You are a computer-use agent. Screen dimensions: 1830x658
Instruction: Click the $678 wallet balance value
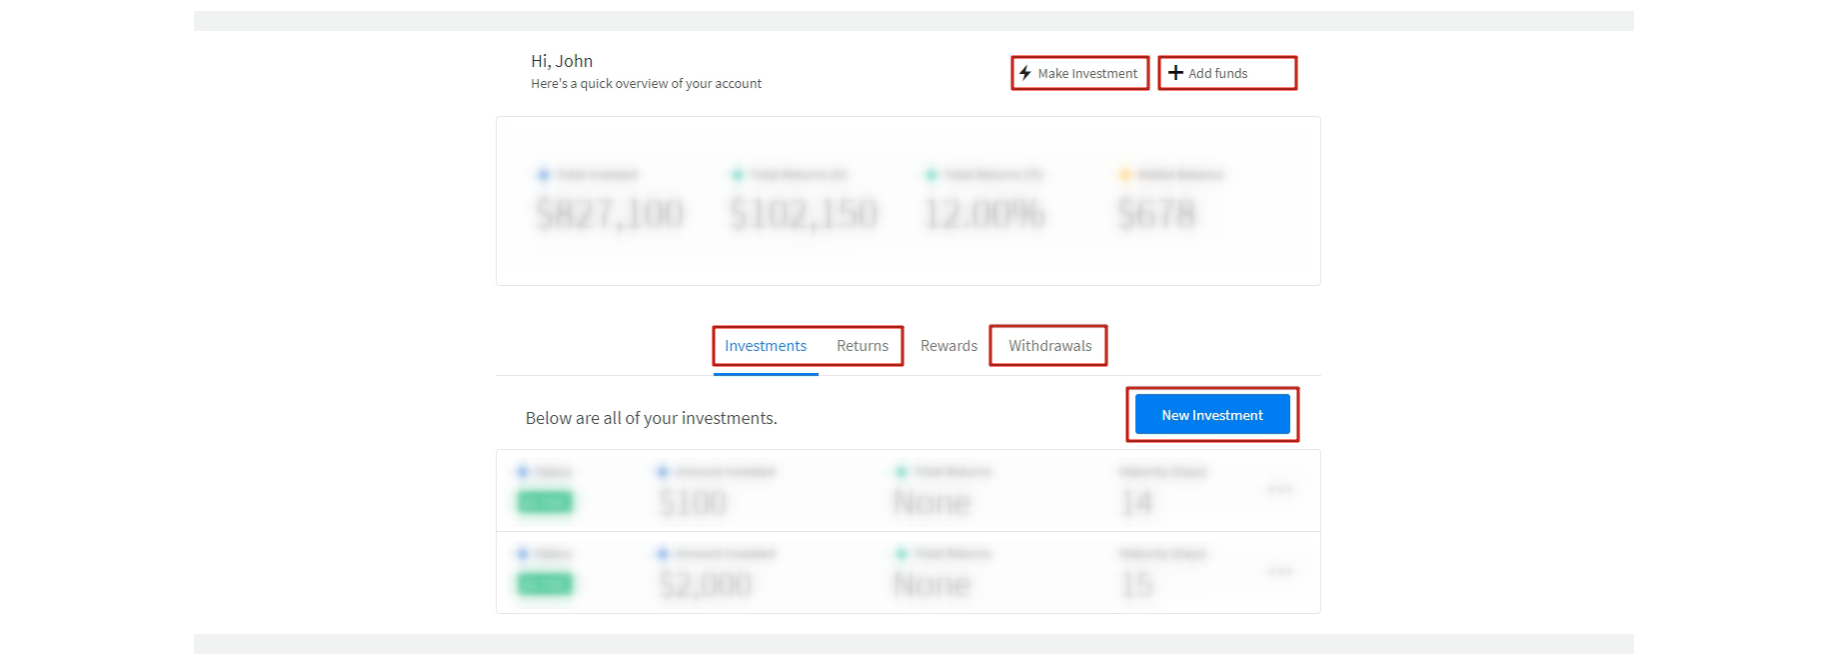pyautogui.click(x=1156, y=213)
